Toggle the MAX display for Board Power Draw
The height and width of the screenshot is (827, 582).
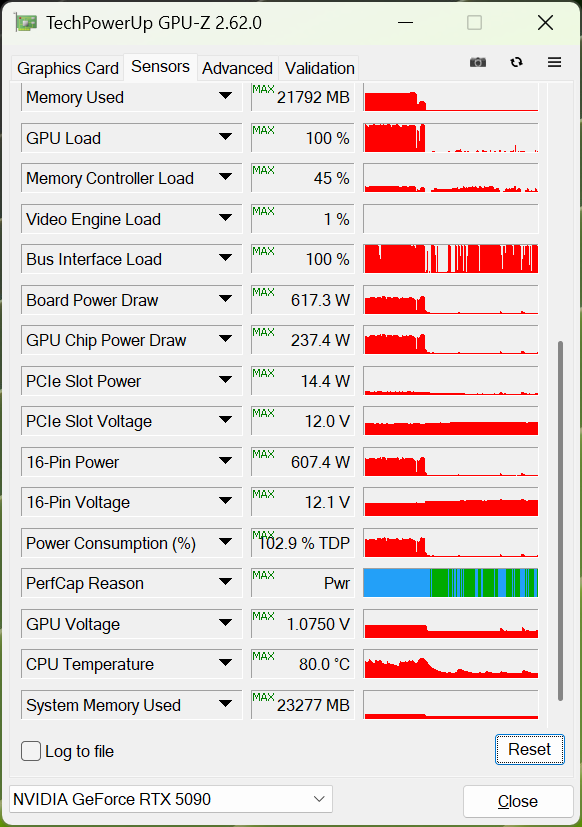pyautogui.click(x=264, y=293)
